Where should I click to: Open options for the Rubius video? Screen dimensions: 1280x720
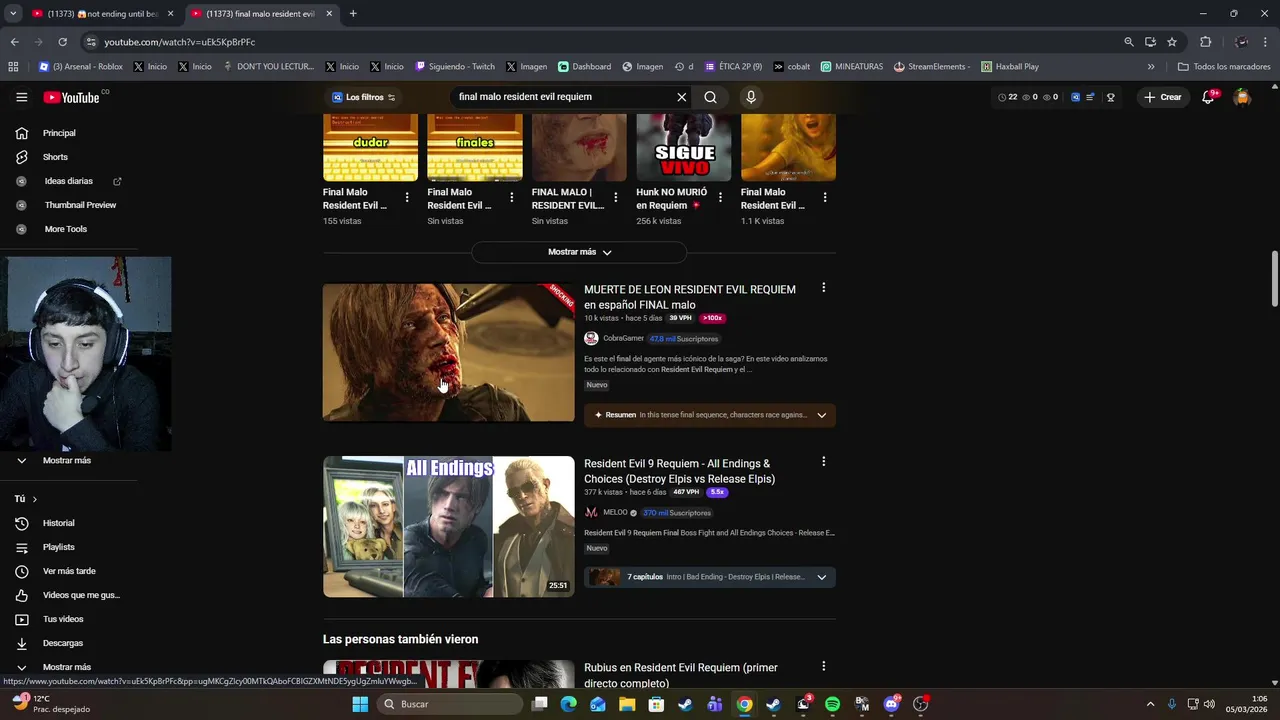click(x=824, y=666)
